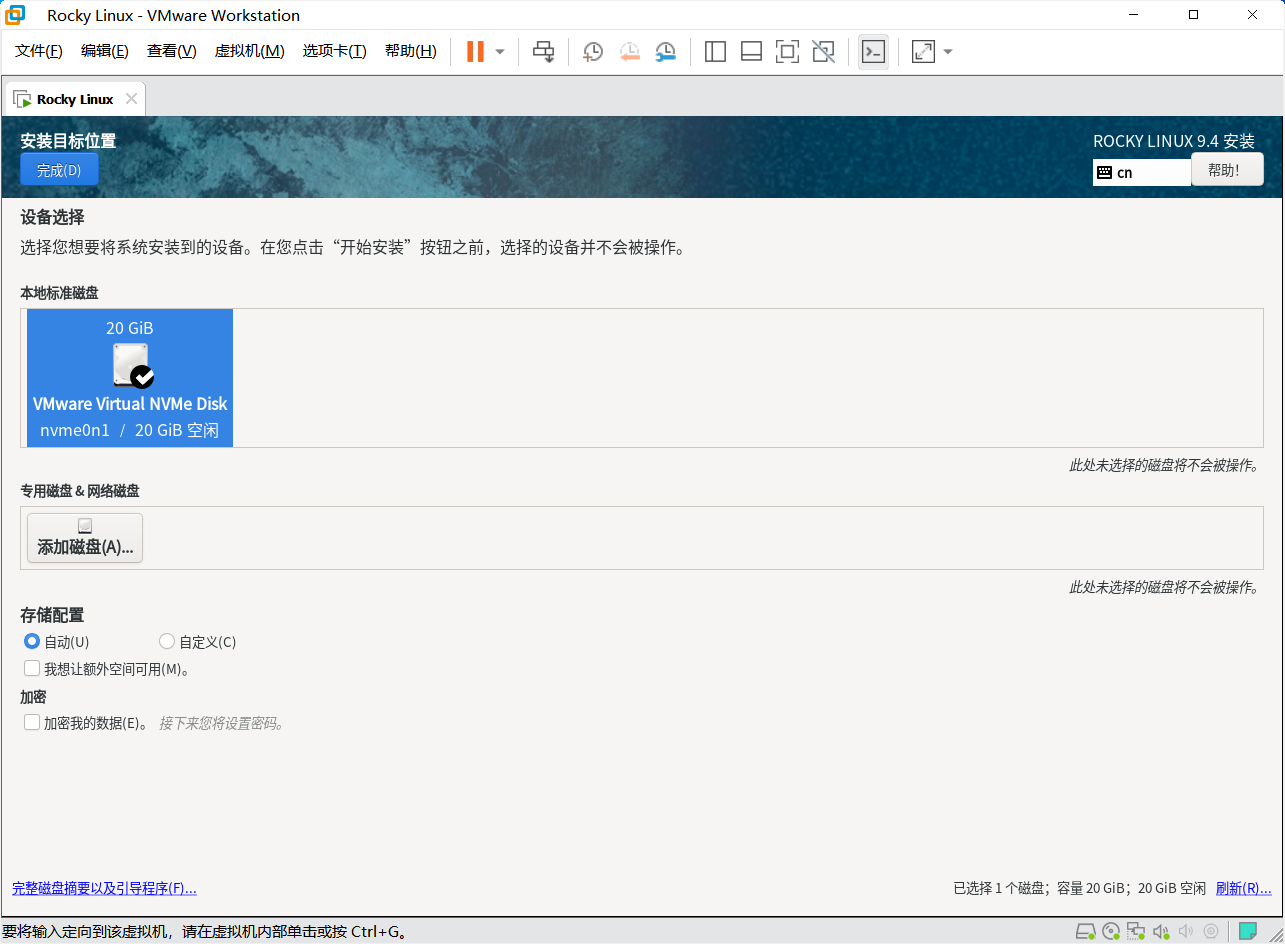The height and width of the screenshot is (944, 1285).
Task: Open the snapshot manager wrench icon
Action: pyautogui.click(x=665, y=52)
